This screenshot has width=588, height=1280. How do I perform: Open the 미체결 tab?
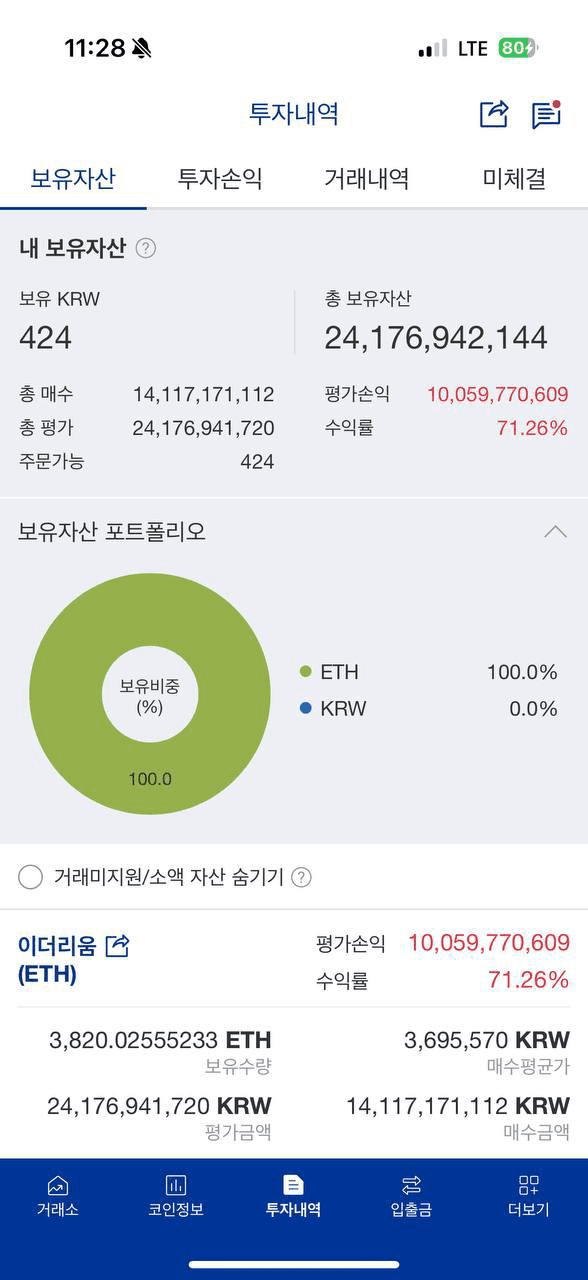(x=514, y=179)
